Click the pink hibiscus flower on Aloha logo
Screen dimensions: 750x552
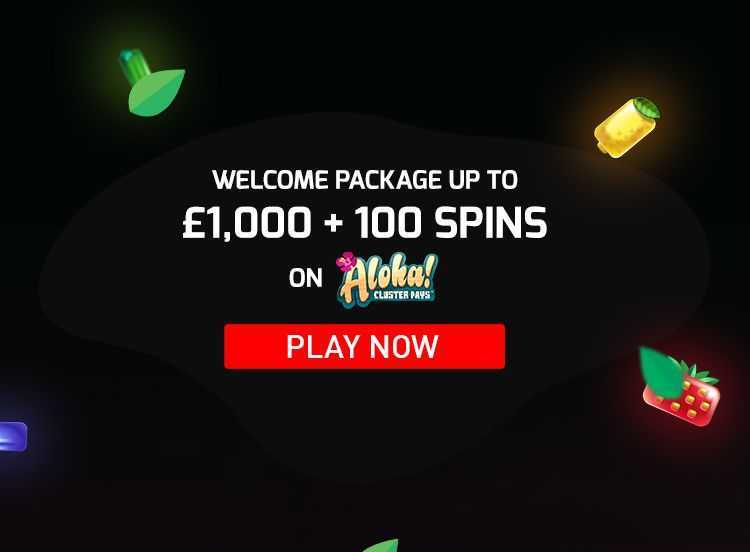click(x=346, y=263)
